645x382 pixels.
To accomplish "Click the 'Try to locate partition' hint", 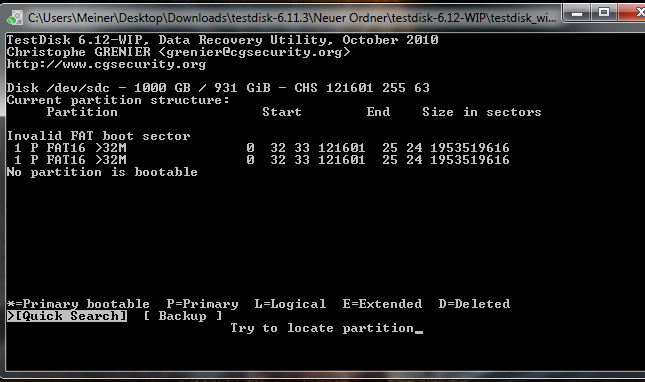I will 322,328.
